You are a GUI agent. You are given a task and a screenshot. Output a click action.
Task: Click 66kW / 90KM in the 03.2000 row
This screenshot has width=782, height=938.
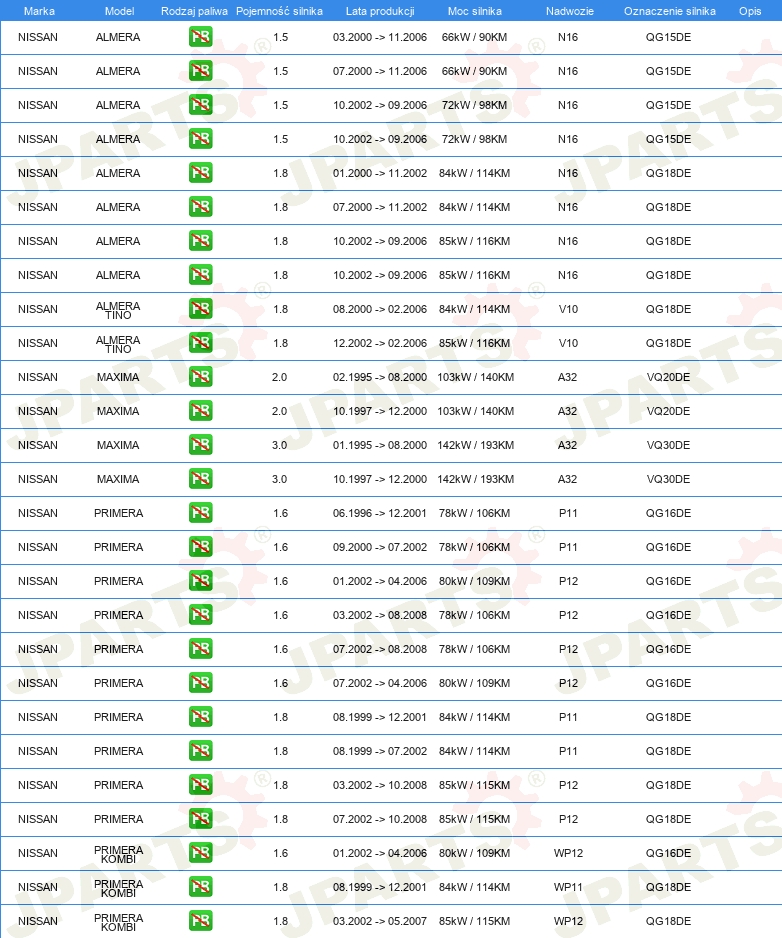[474, 37]
